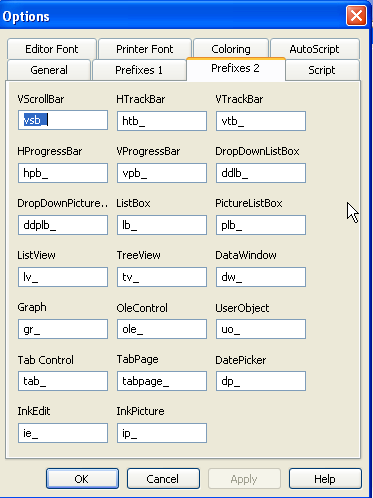Click the VProgressBar label
Screen dimensions: 373x498
pyautogui.click(x=148, y=152)
